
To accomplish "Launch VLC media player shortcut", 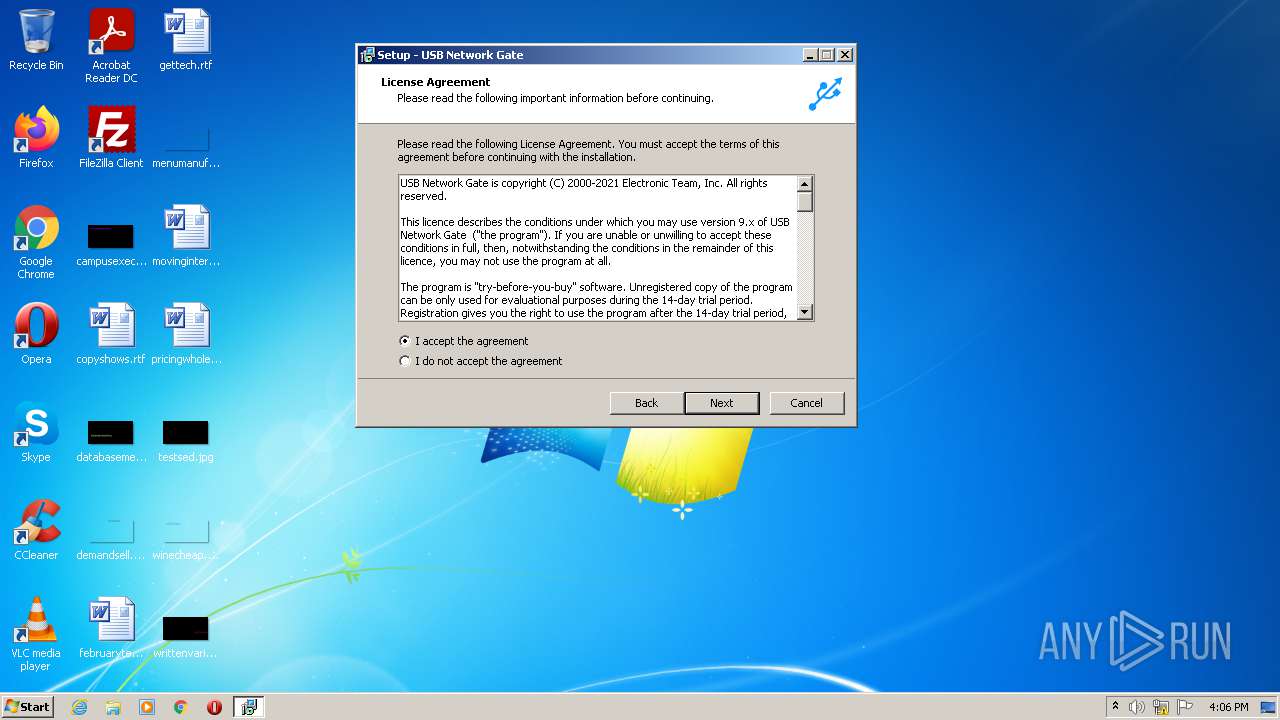I will [x=36, y=634].
